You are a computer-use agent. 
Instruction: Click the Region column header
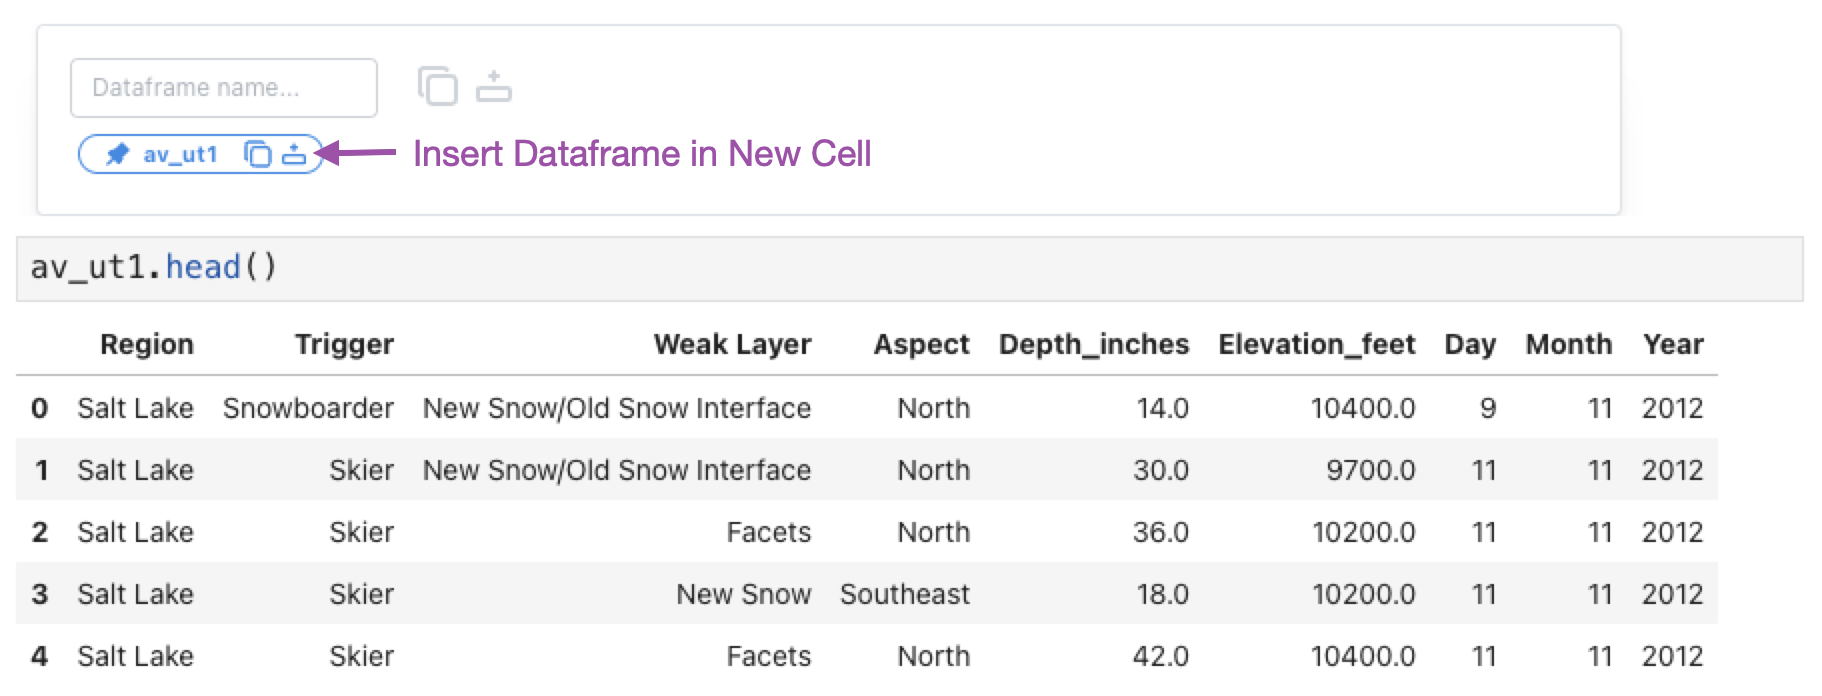click(147, 344)
